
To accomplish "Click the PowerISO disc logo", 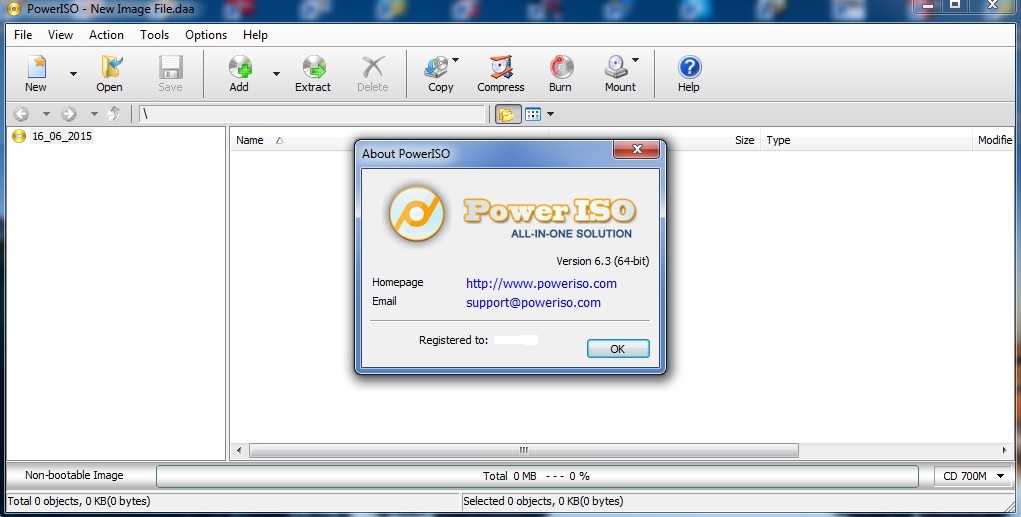I will (417, 213).
